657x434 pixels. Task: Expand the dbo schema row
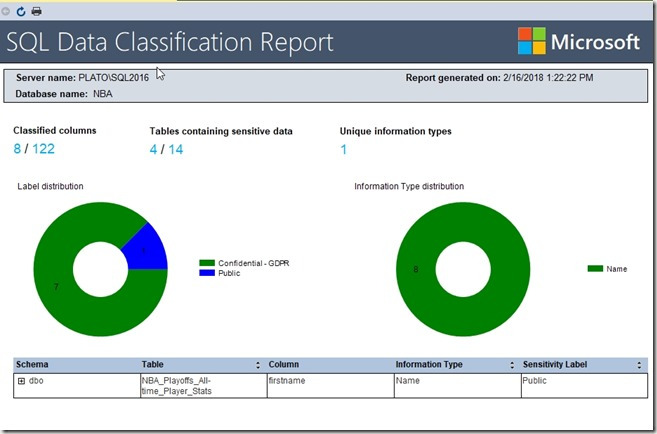point(22,381)
